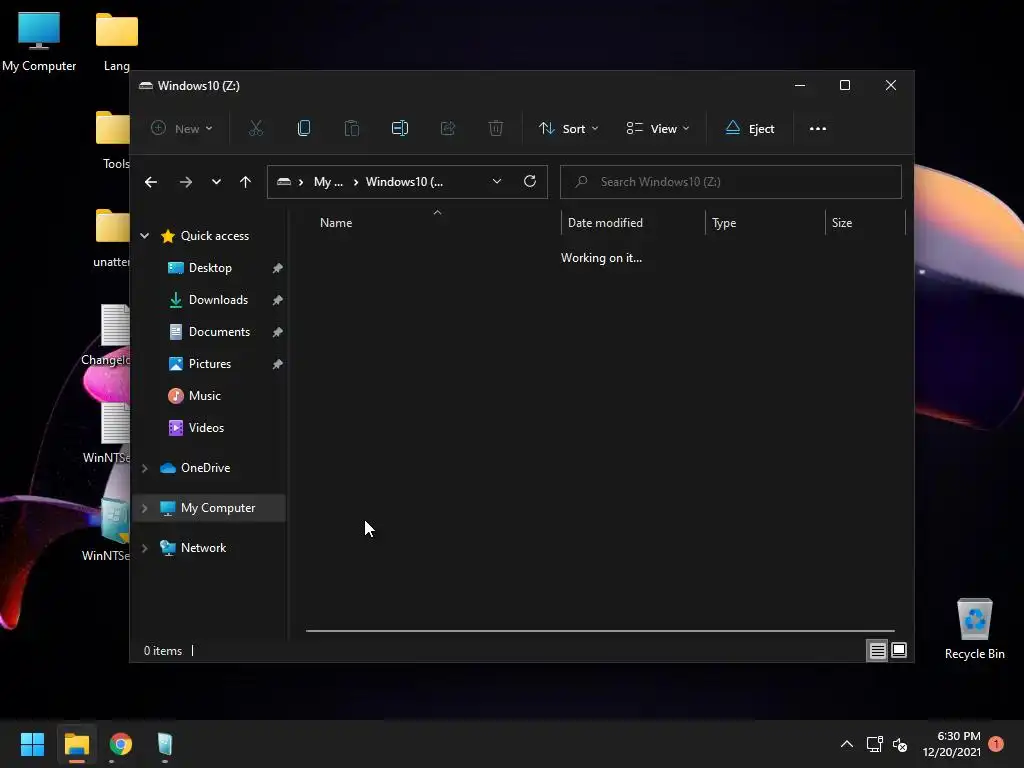Click the 'My ...' breadcrumb segment
Screen dimensions: 1024x768
(328, 182)
